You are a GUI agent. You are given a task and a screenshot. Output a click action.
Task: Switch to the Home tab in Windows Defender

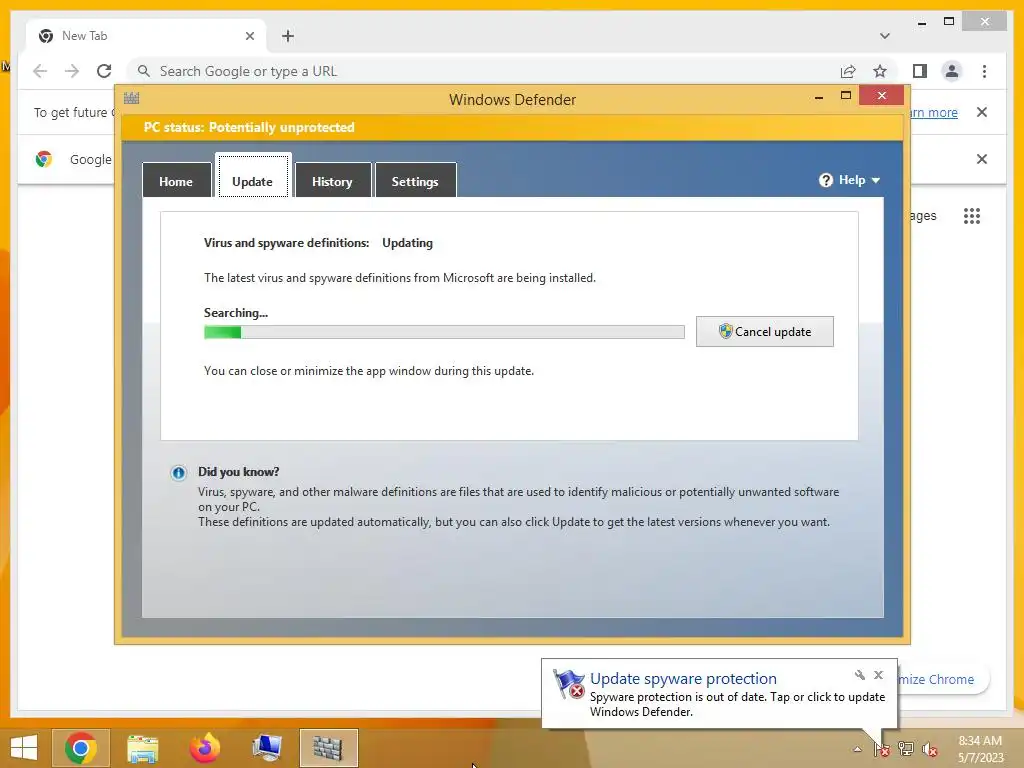176,181
